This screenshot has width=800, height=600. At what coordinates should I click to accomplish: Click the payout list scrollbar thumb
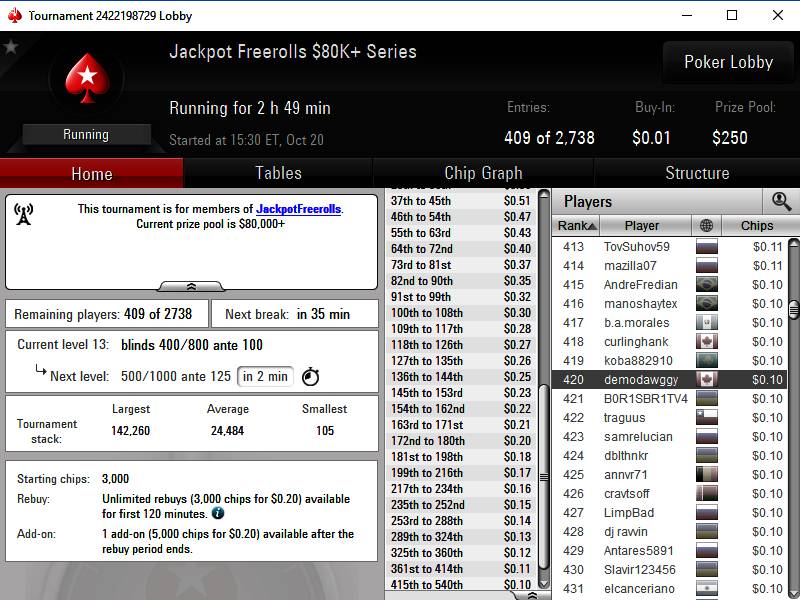[544, 477]
